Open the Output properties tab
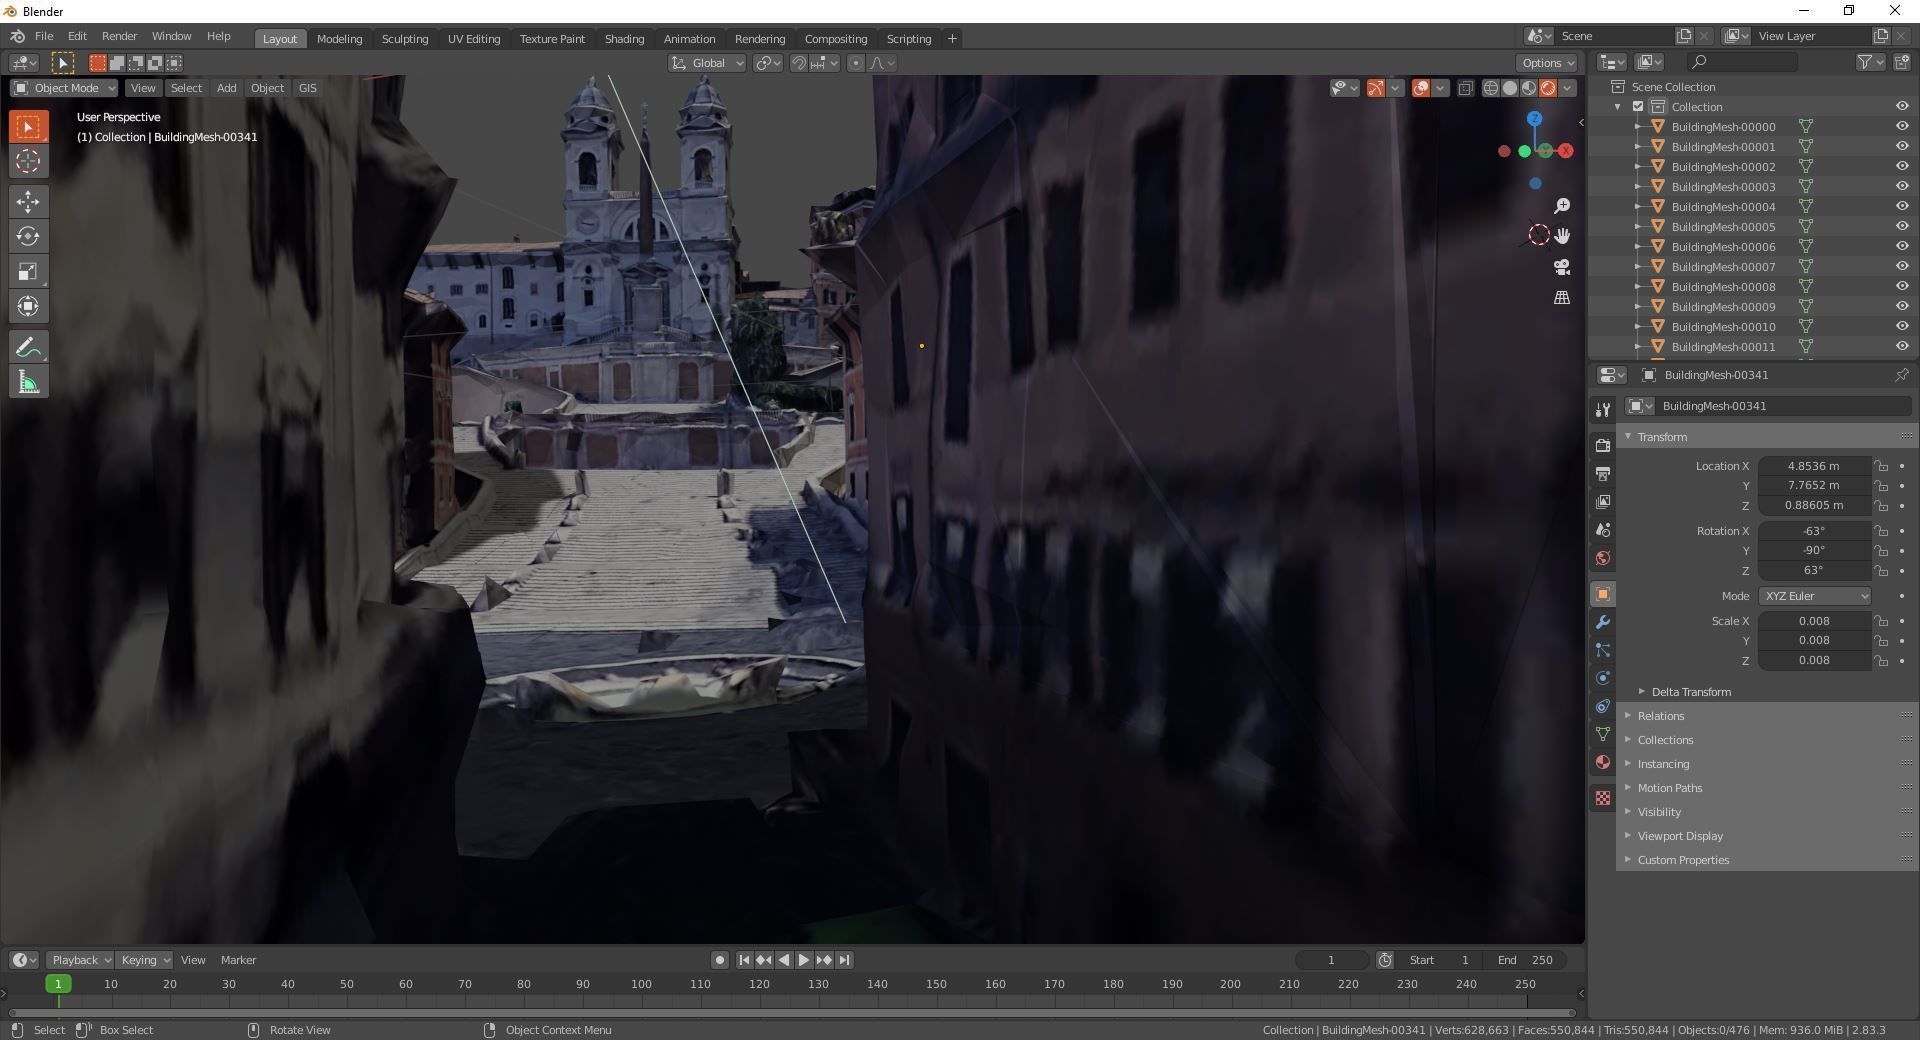Image resolution: width=1920 pixels, height=1040 pixels. (1603, 474)
